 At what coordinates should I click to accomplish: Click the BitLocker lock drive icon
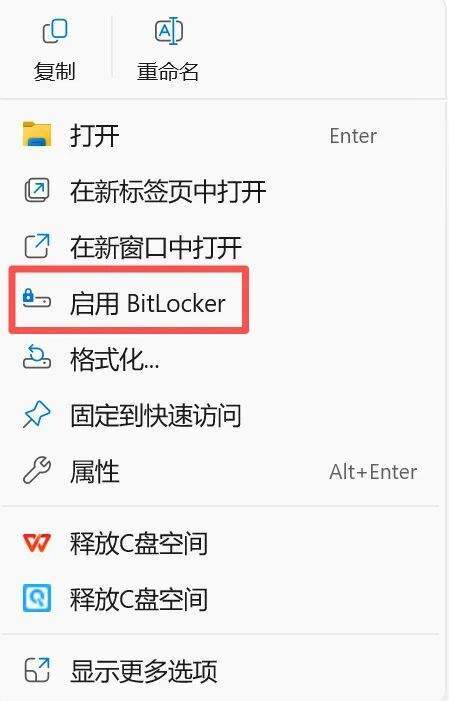[x=37, y=298]
